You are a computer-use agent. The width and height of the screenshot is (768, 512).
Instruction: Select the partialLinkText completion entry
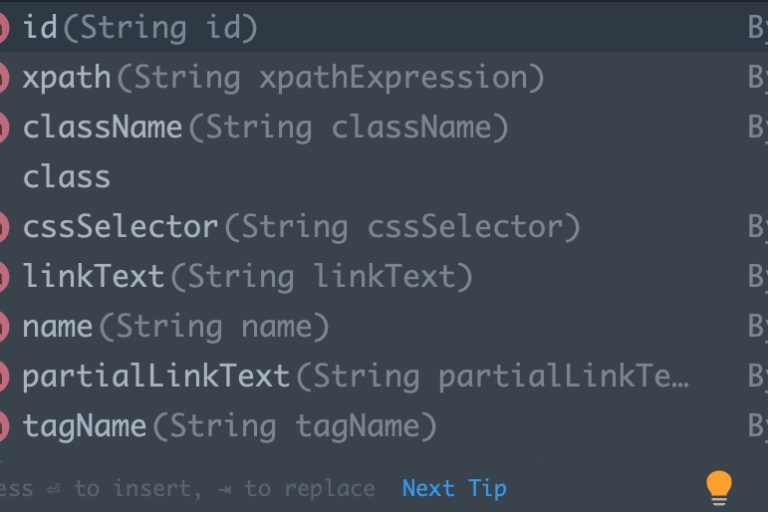tap(355, 377)
